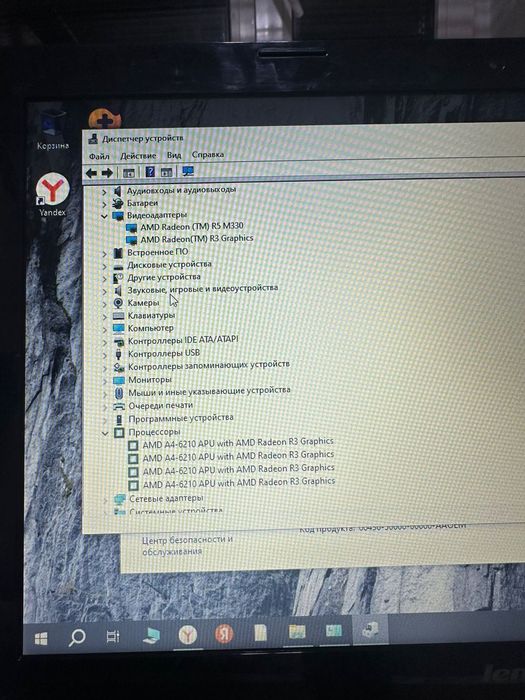Select the Очереди печати category label
The image size is (525, 700).
pos(161,406)
